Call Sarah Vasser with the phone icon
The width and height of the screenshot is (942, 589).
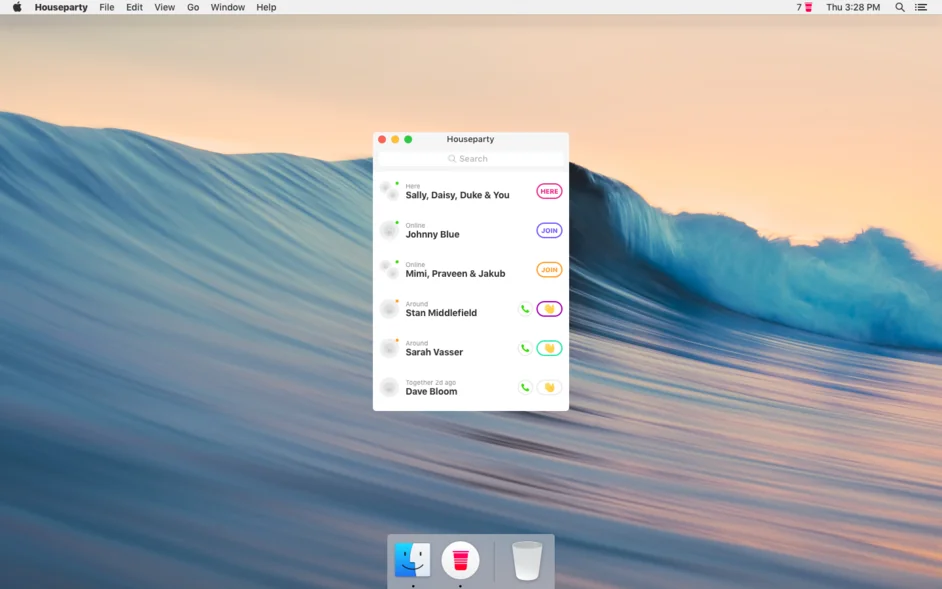524,347
